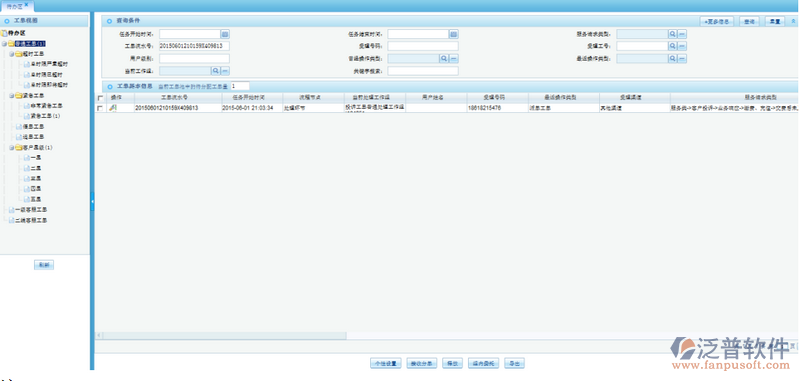Click the operation icon in the work order row
The height and width of the screenshot is (381, 800).
(x=113, y=108)
